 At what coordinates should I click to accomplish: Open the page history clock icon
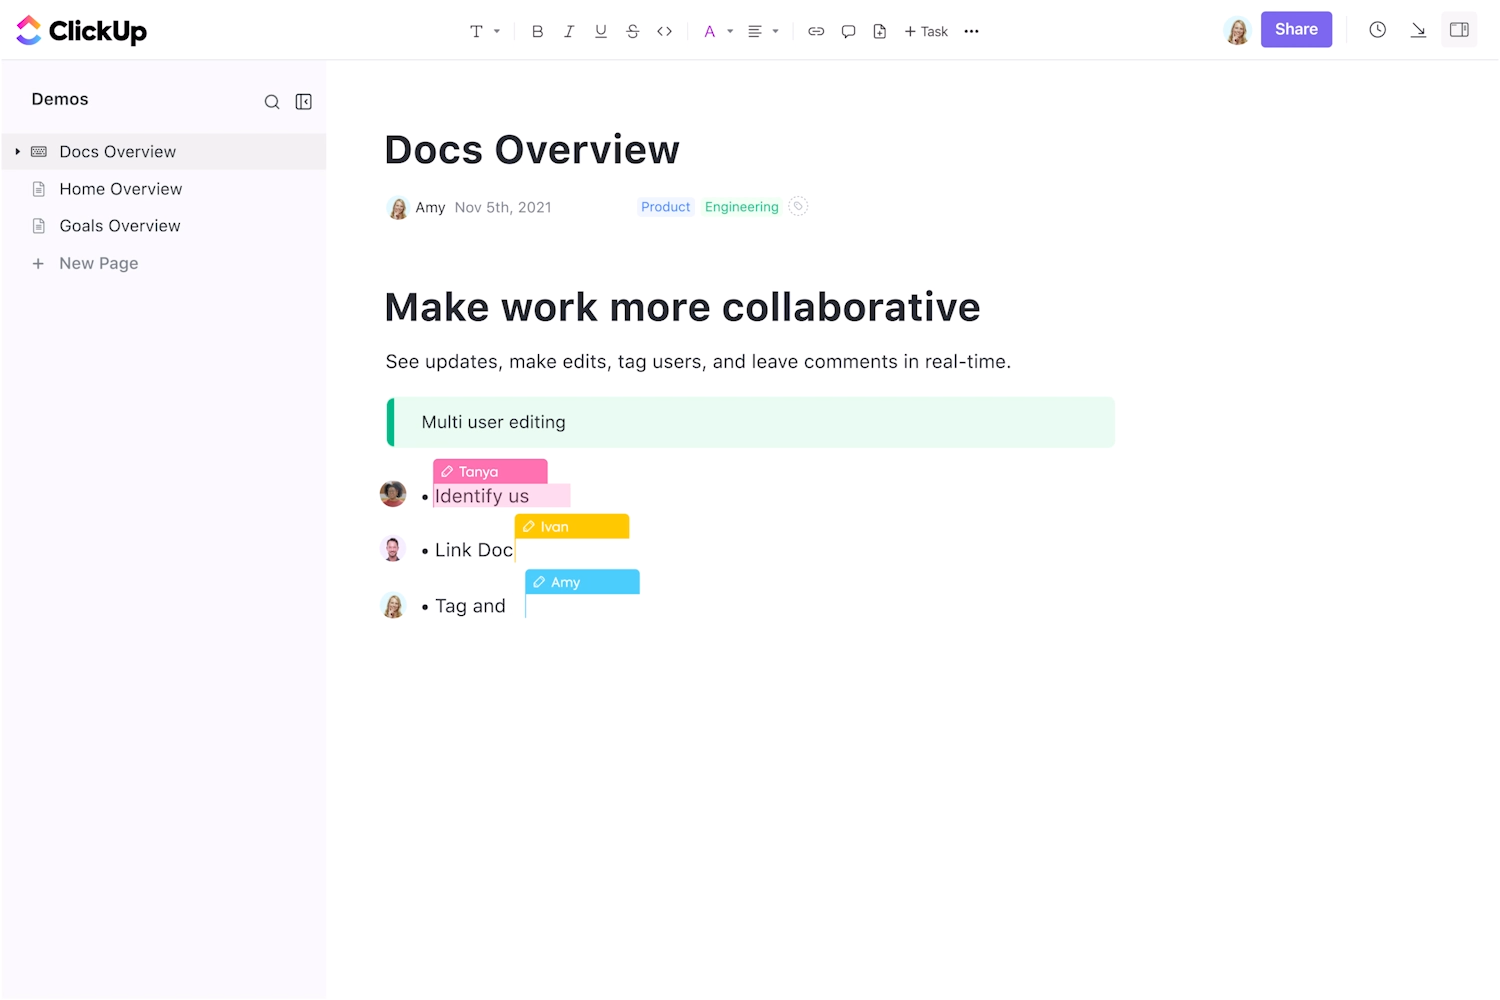pyautogui.click(x=1377, y=30)
